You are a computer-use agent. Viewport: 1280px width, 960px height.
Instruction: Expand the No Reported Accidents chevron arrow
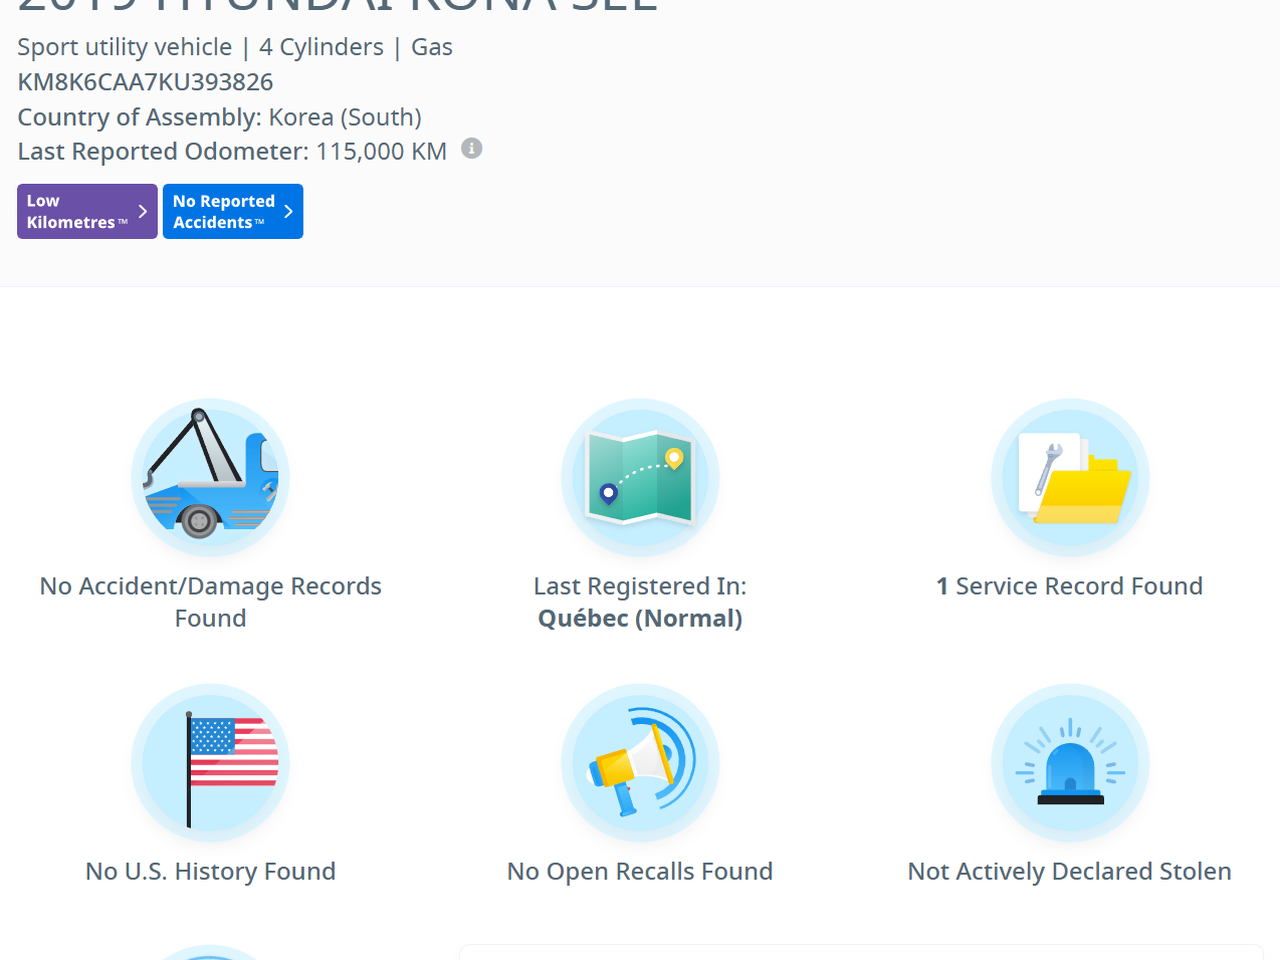click(x=288, y=211)
